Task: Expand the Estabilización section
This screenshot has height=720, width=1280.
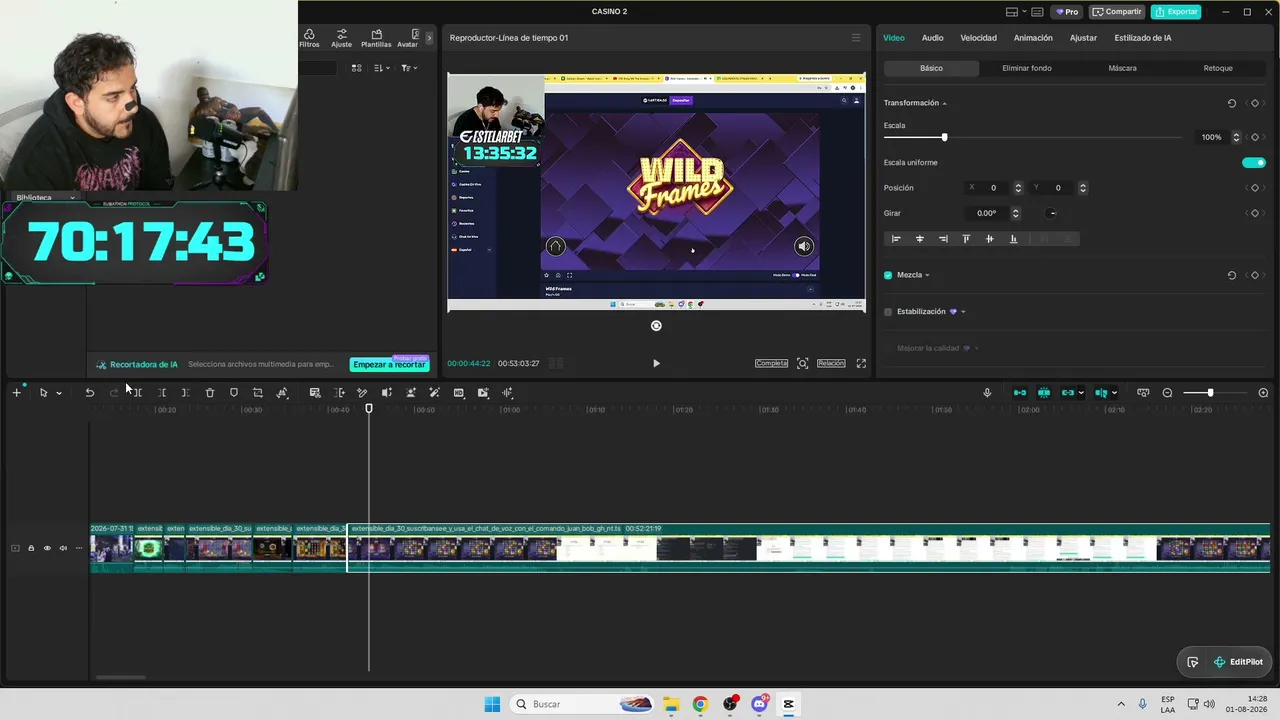Action: point(963,312)
